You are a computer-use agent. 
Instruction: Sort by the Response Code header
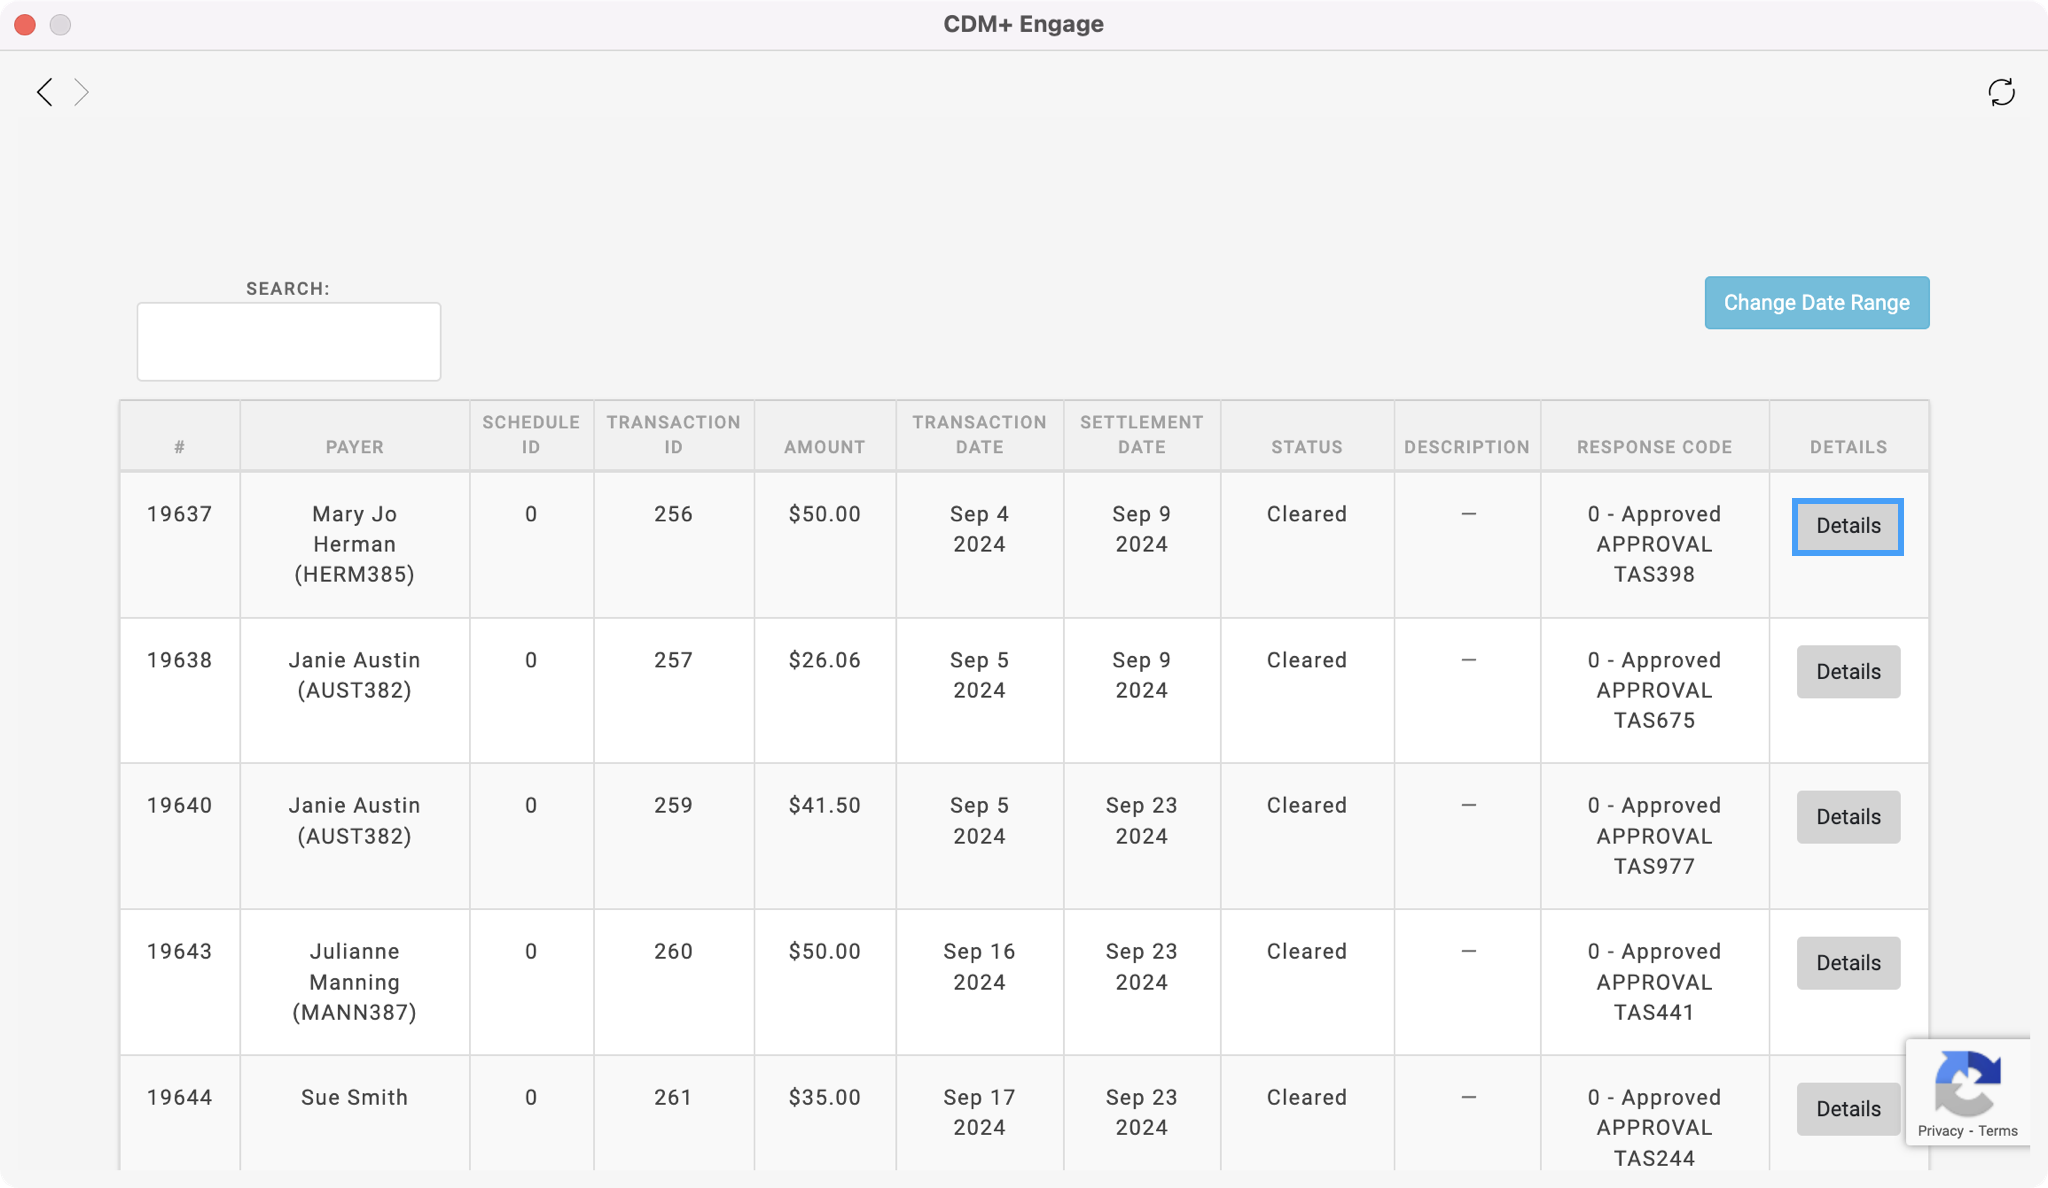(x=1654, y=447)
